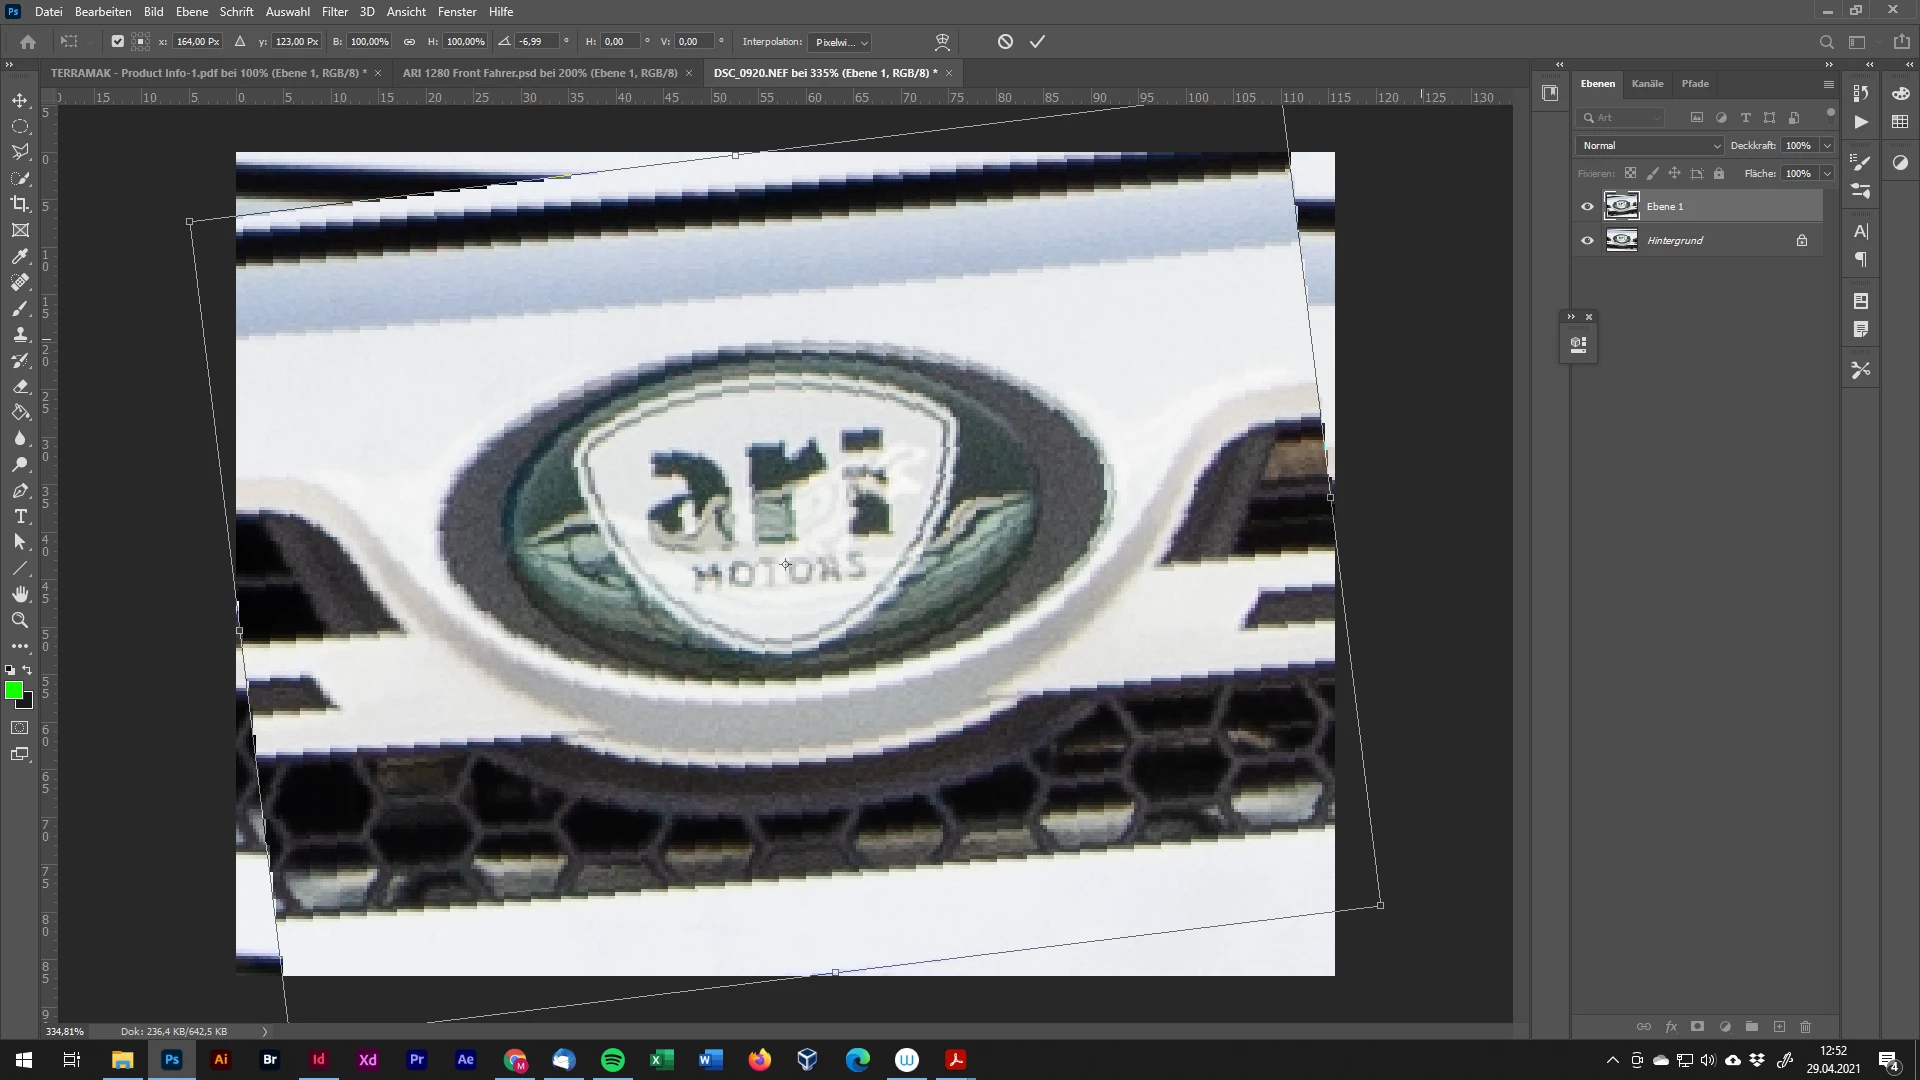Select the Crop tool
The height and width of the screenshot is (1080, 1920).
pyautogui.click(x=20, y=204)
